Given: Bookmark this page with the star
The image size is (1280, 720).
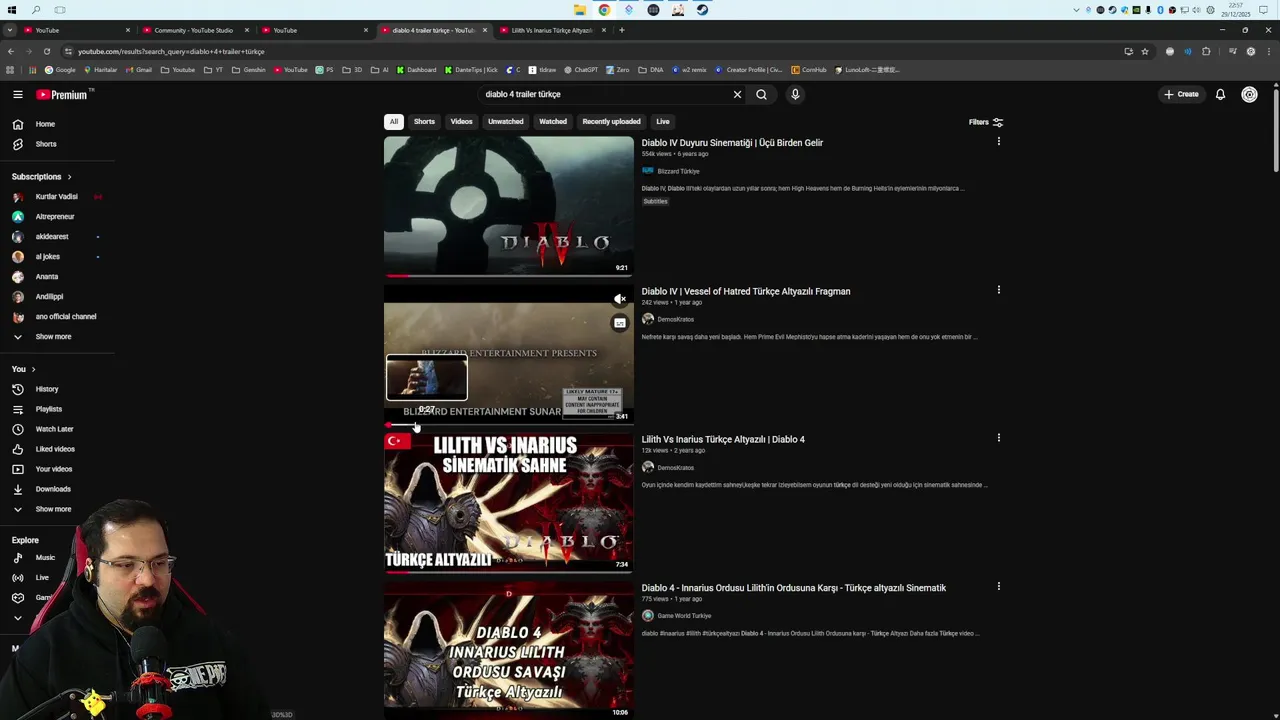Looking at the screenshot, I should (x=1145, y=51).
